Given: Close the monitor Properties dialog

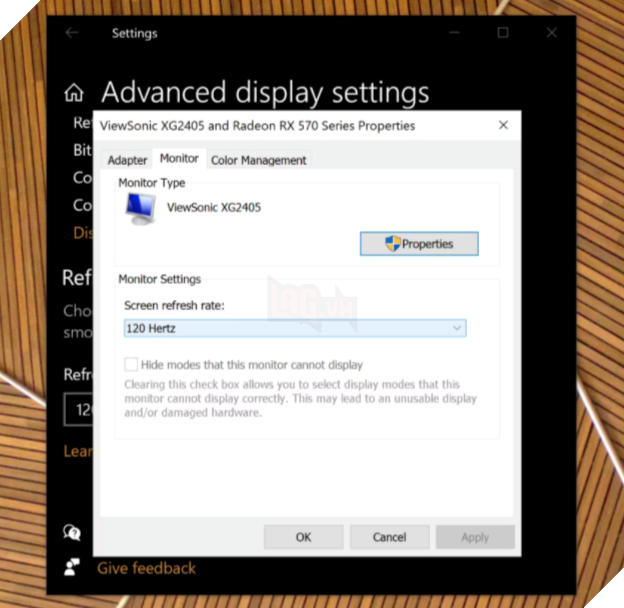Looking at the screenshot, I should (x=503, y=126).
